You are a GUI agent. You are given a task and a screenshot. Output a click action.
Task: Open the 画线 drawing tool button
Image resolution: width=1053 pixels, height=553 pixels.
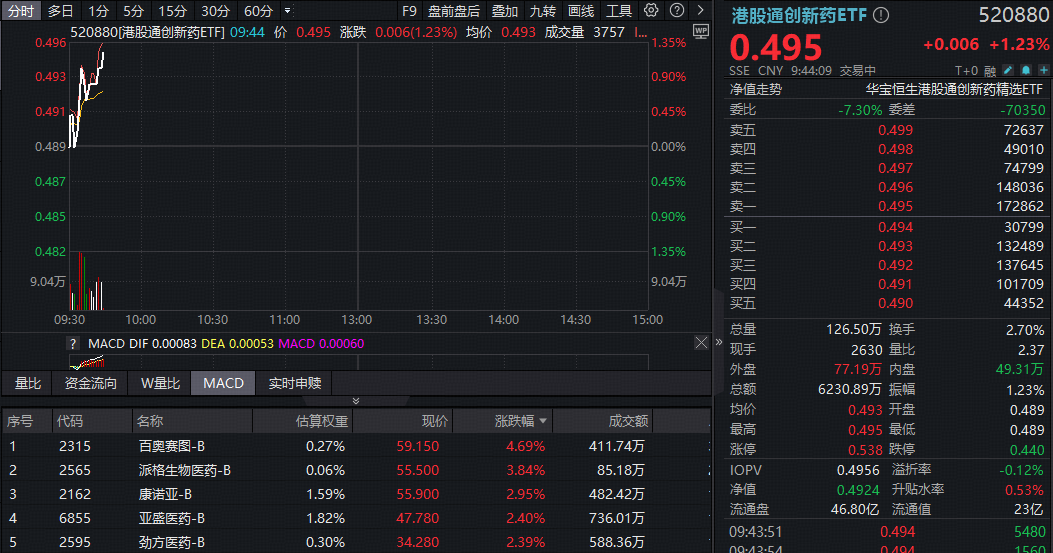[x=581, y=11]
